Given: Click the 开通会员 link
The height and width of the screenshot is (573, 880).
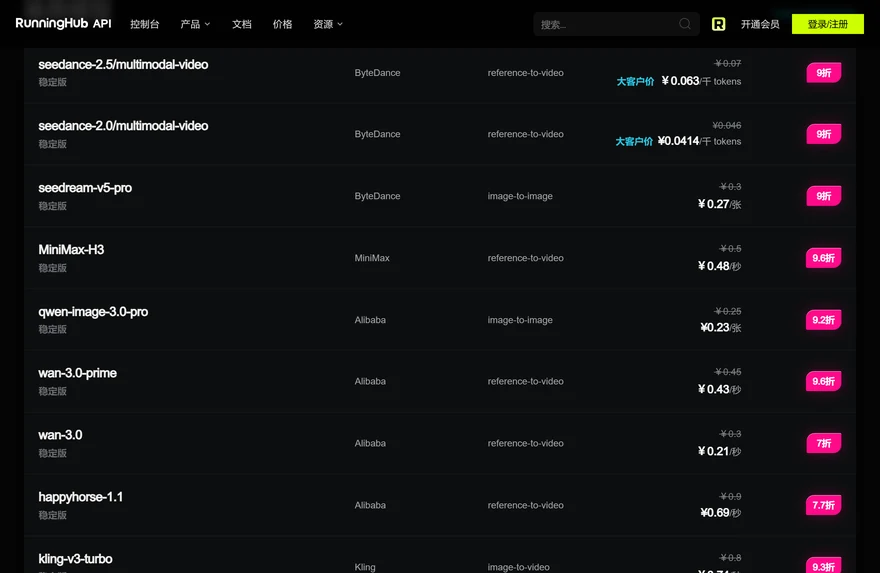Looking at the screenshot, I should tap(760, 24).
